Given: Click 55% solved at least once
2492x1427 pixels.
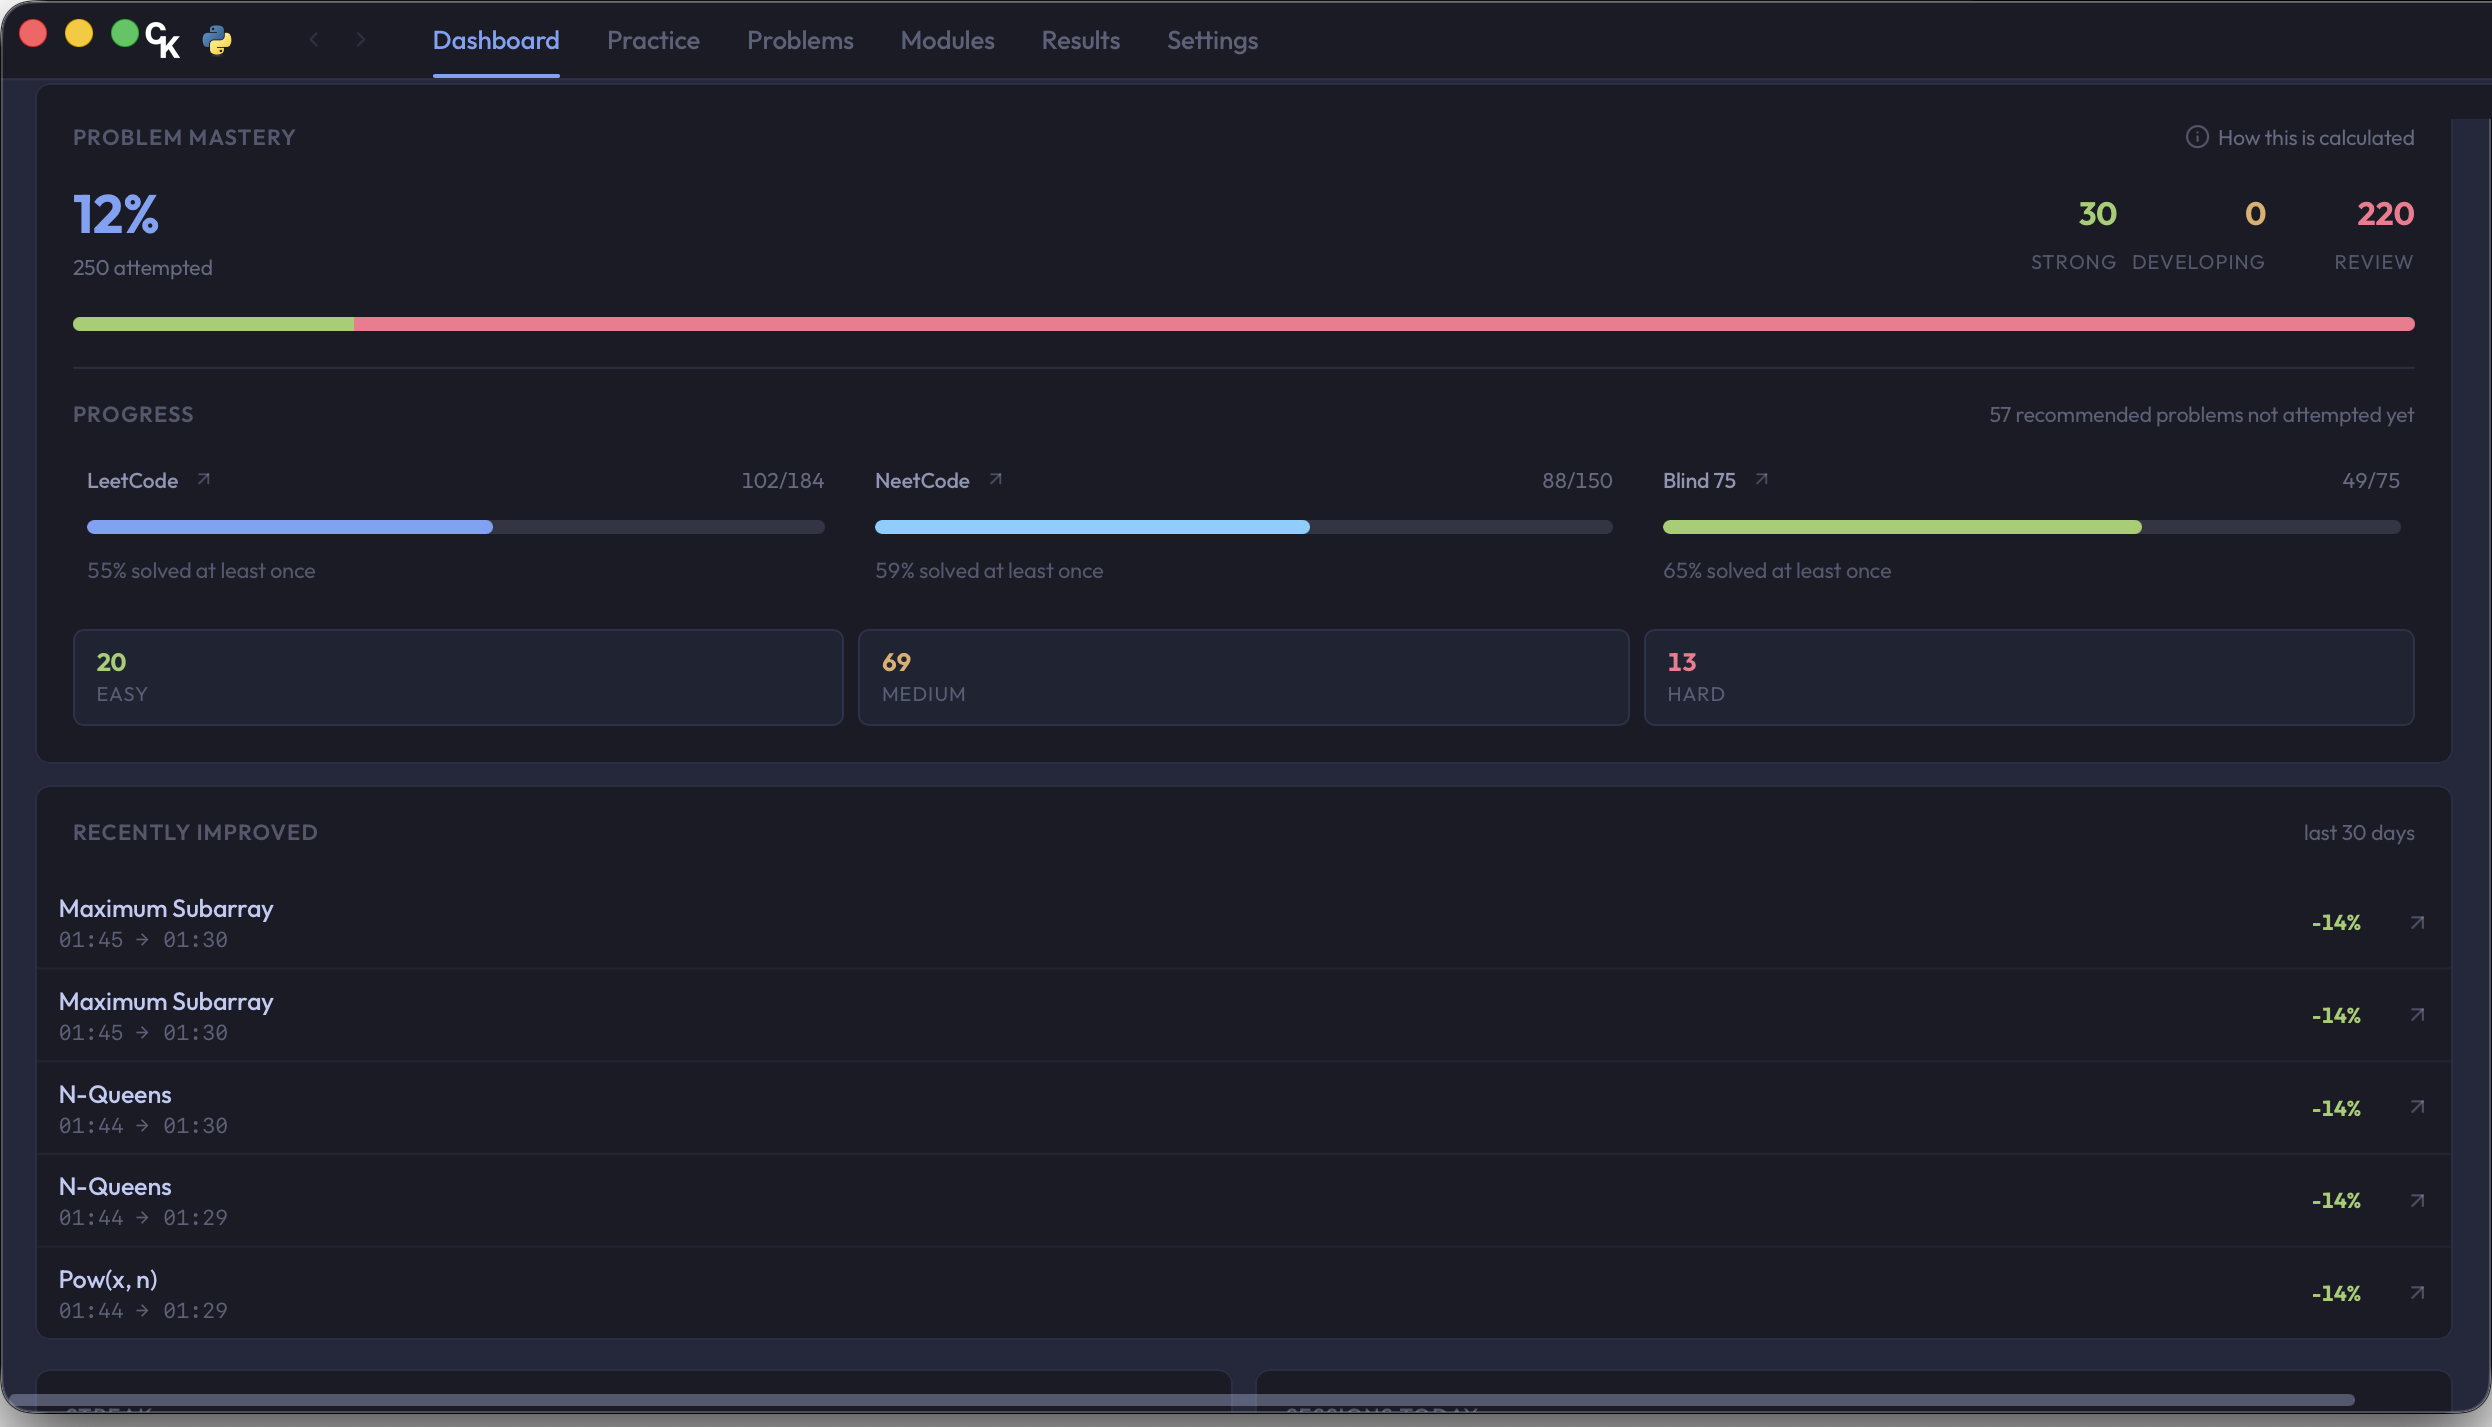Looking at the screenshot, I should pyautogui.click(x=201, y=571).
